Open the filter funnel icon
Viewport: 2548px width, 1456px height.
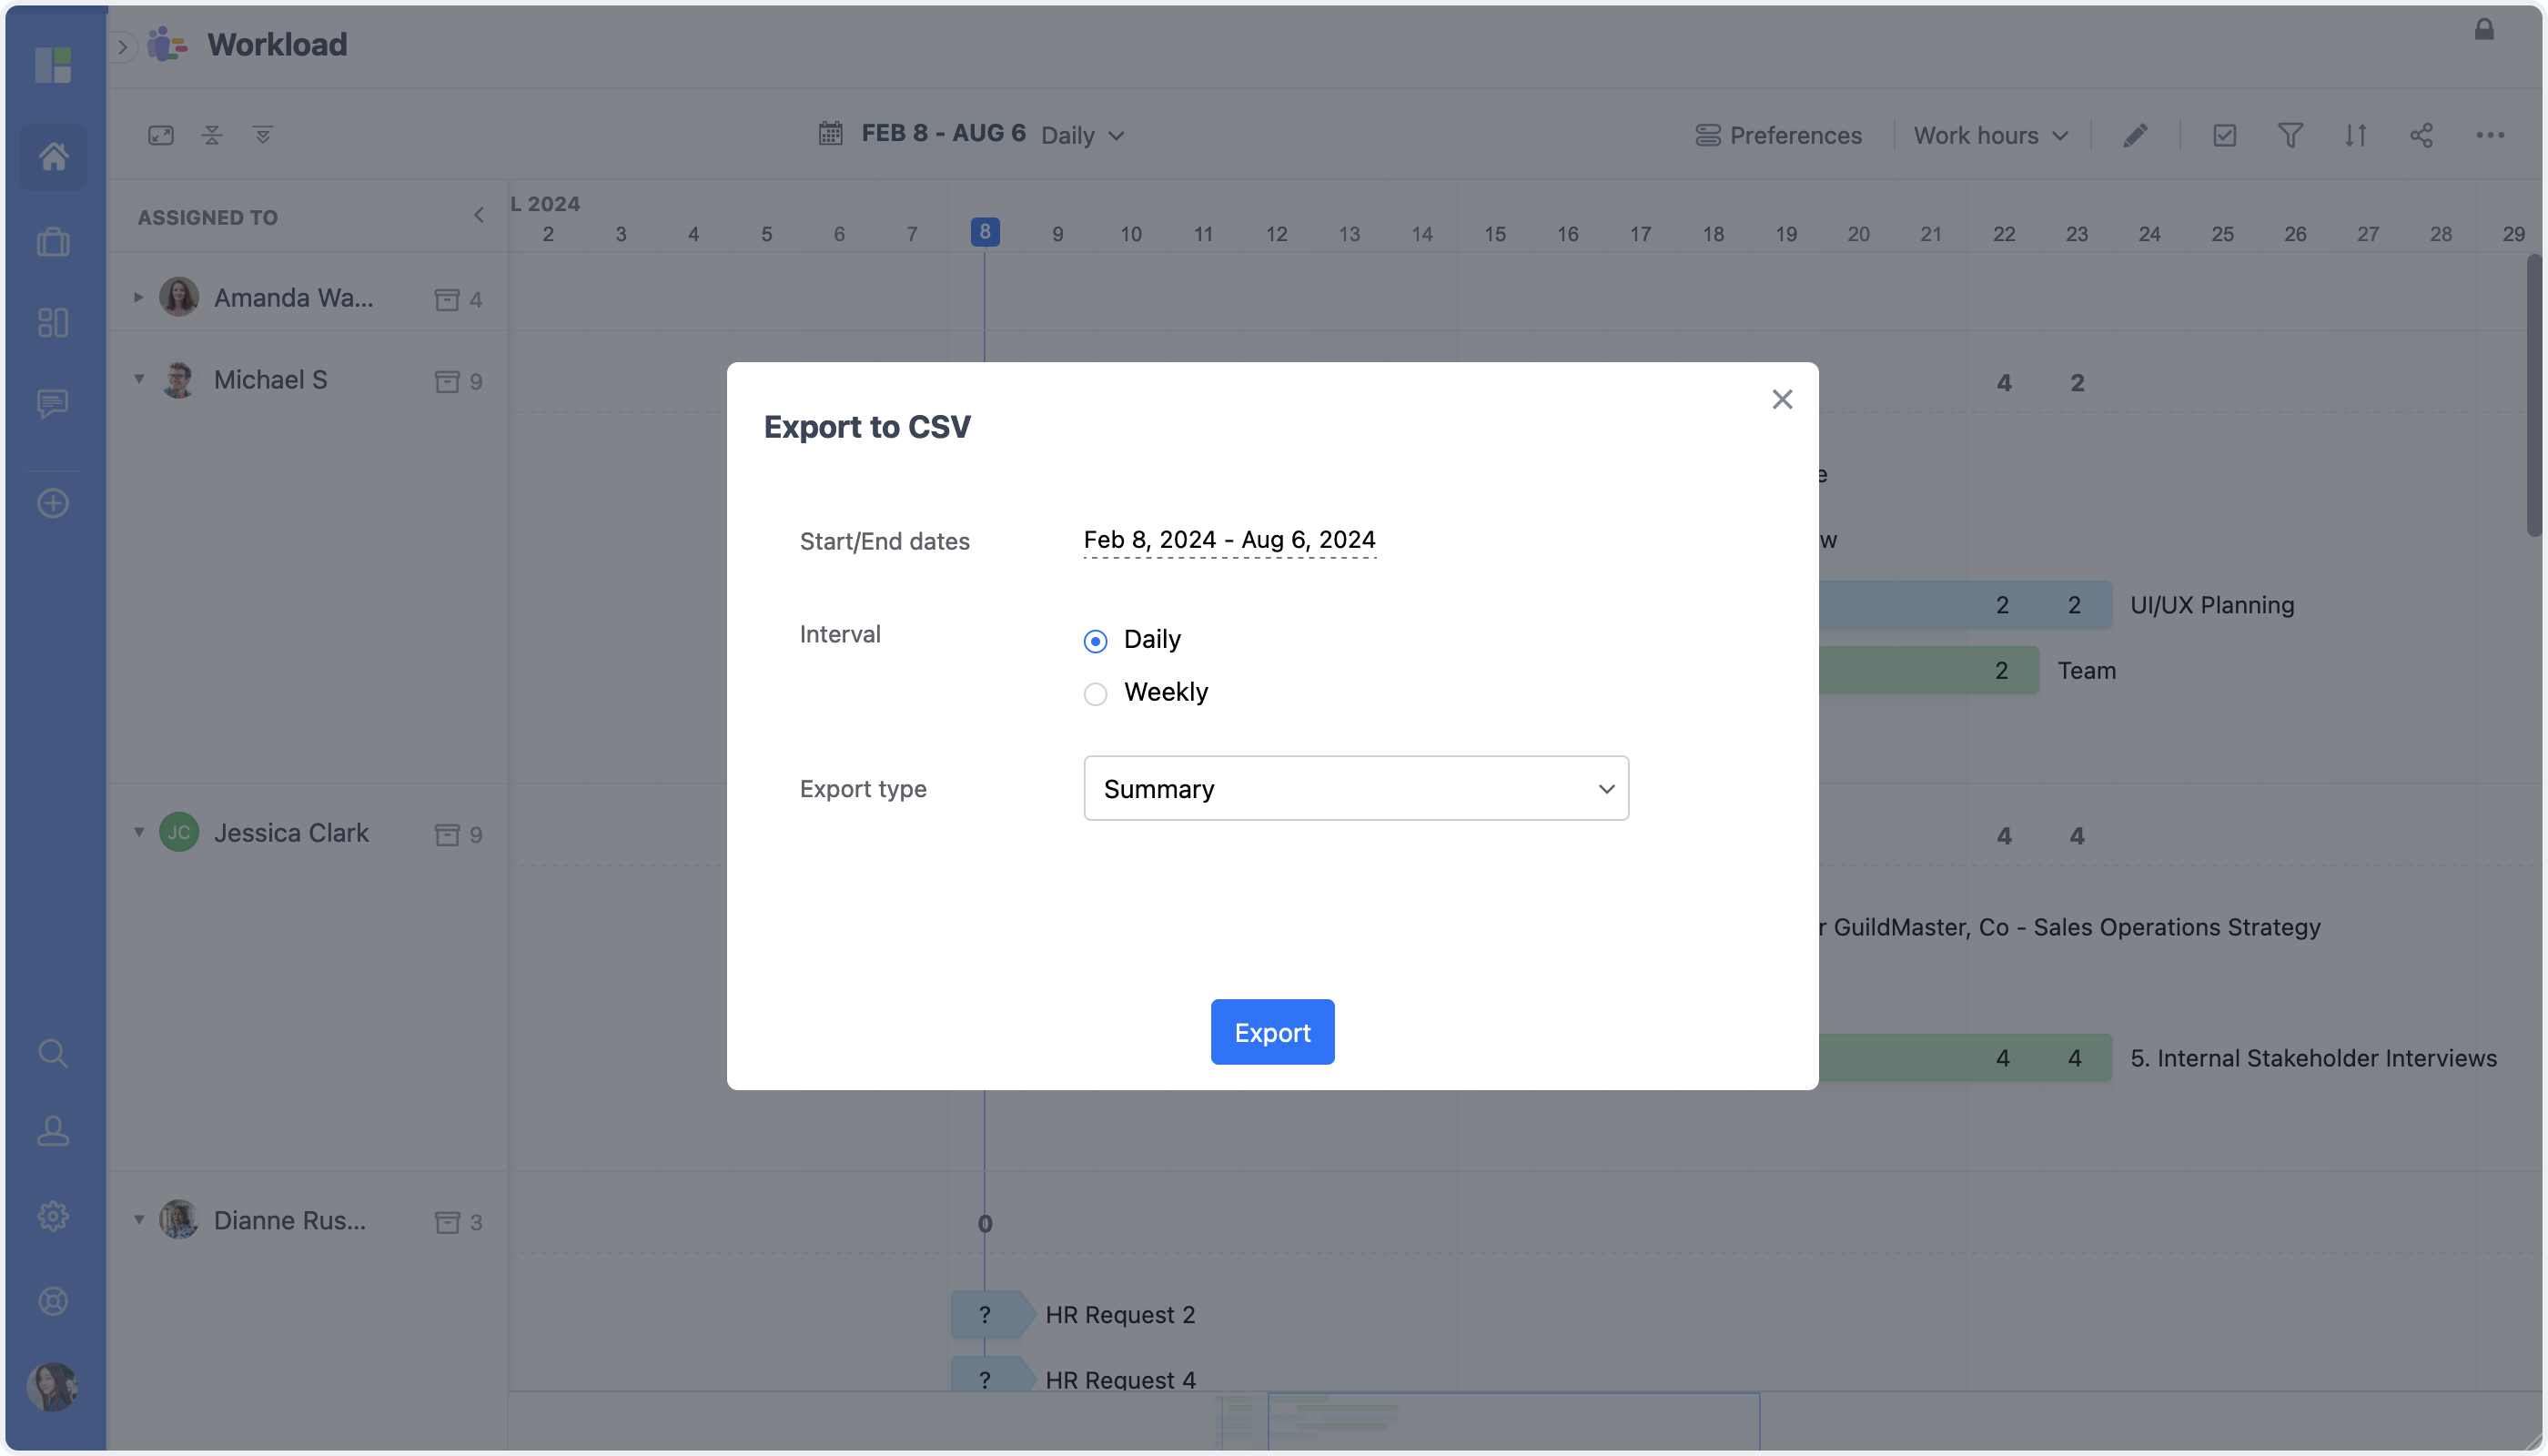pos(2290,135)
